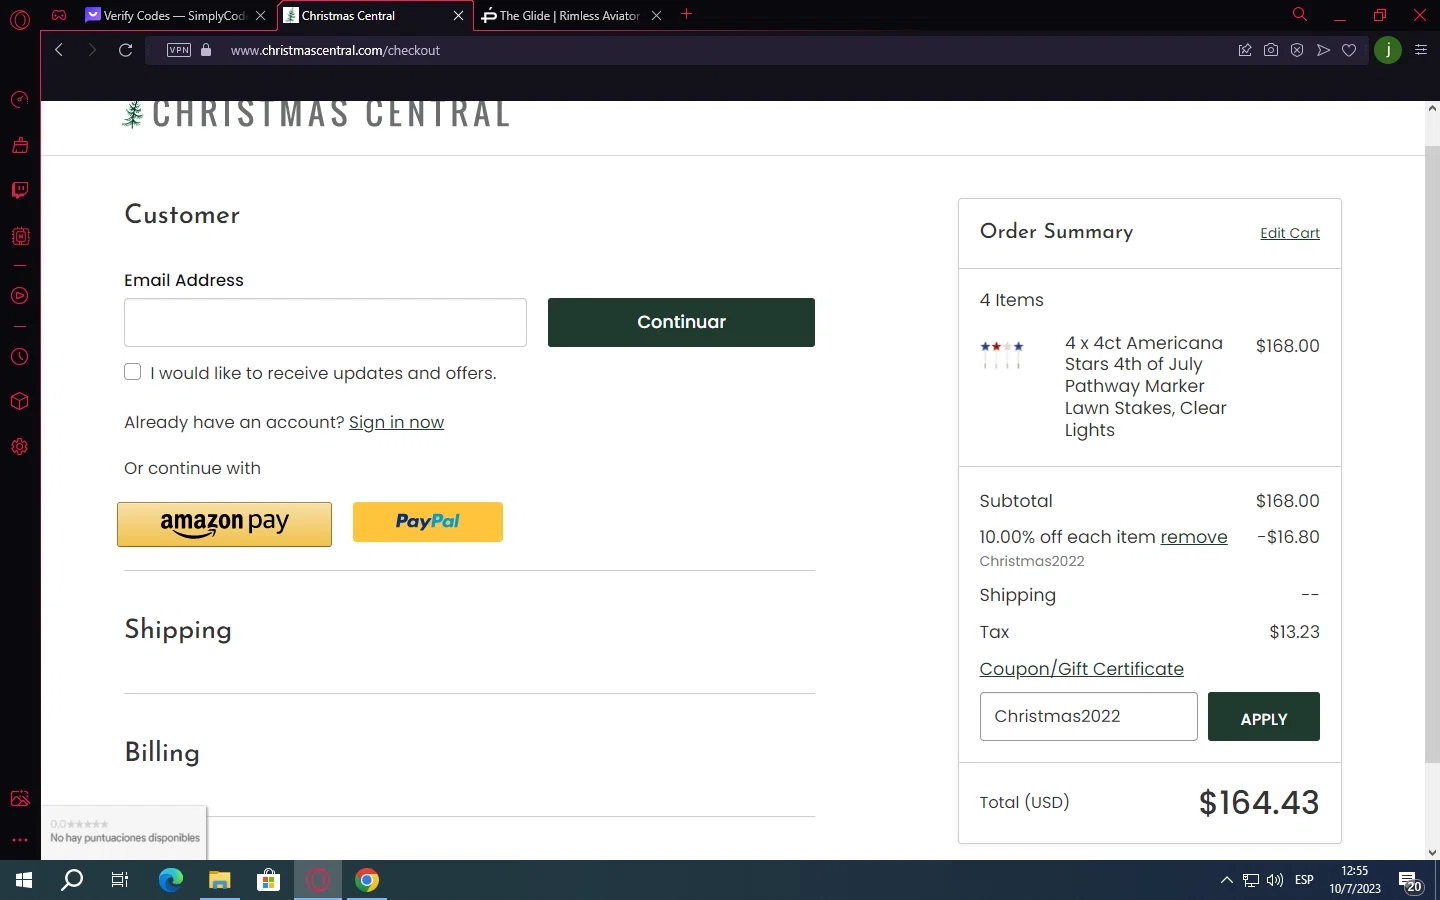Click the Continuar button
This screenshot has height=900, width=1440.
(x=681, y=322)
